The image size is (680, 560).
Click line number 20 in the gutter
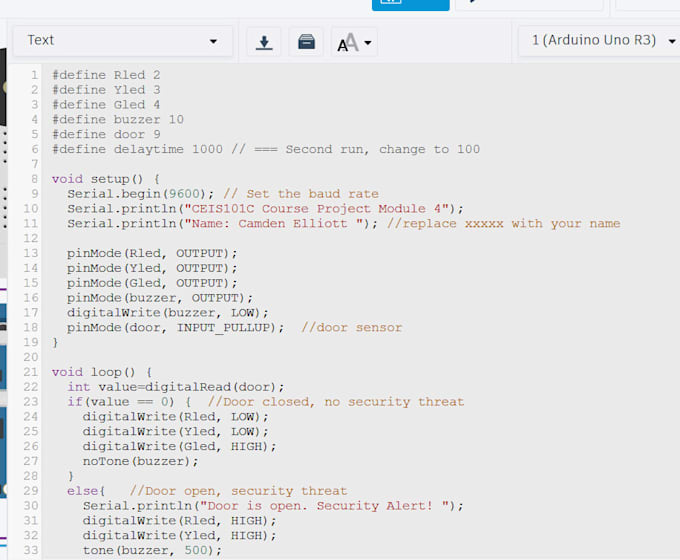(x=31, y=357)
